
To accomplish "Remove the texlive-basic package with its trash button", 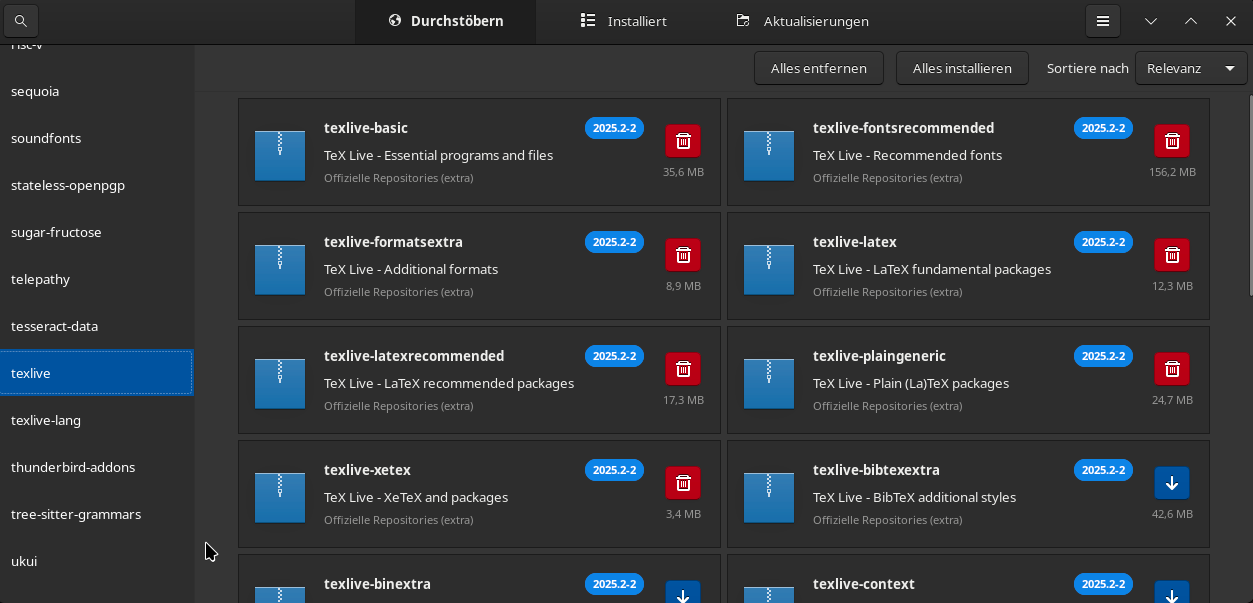I will tap(683, 141).
